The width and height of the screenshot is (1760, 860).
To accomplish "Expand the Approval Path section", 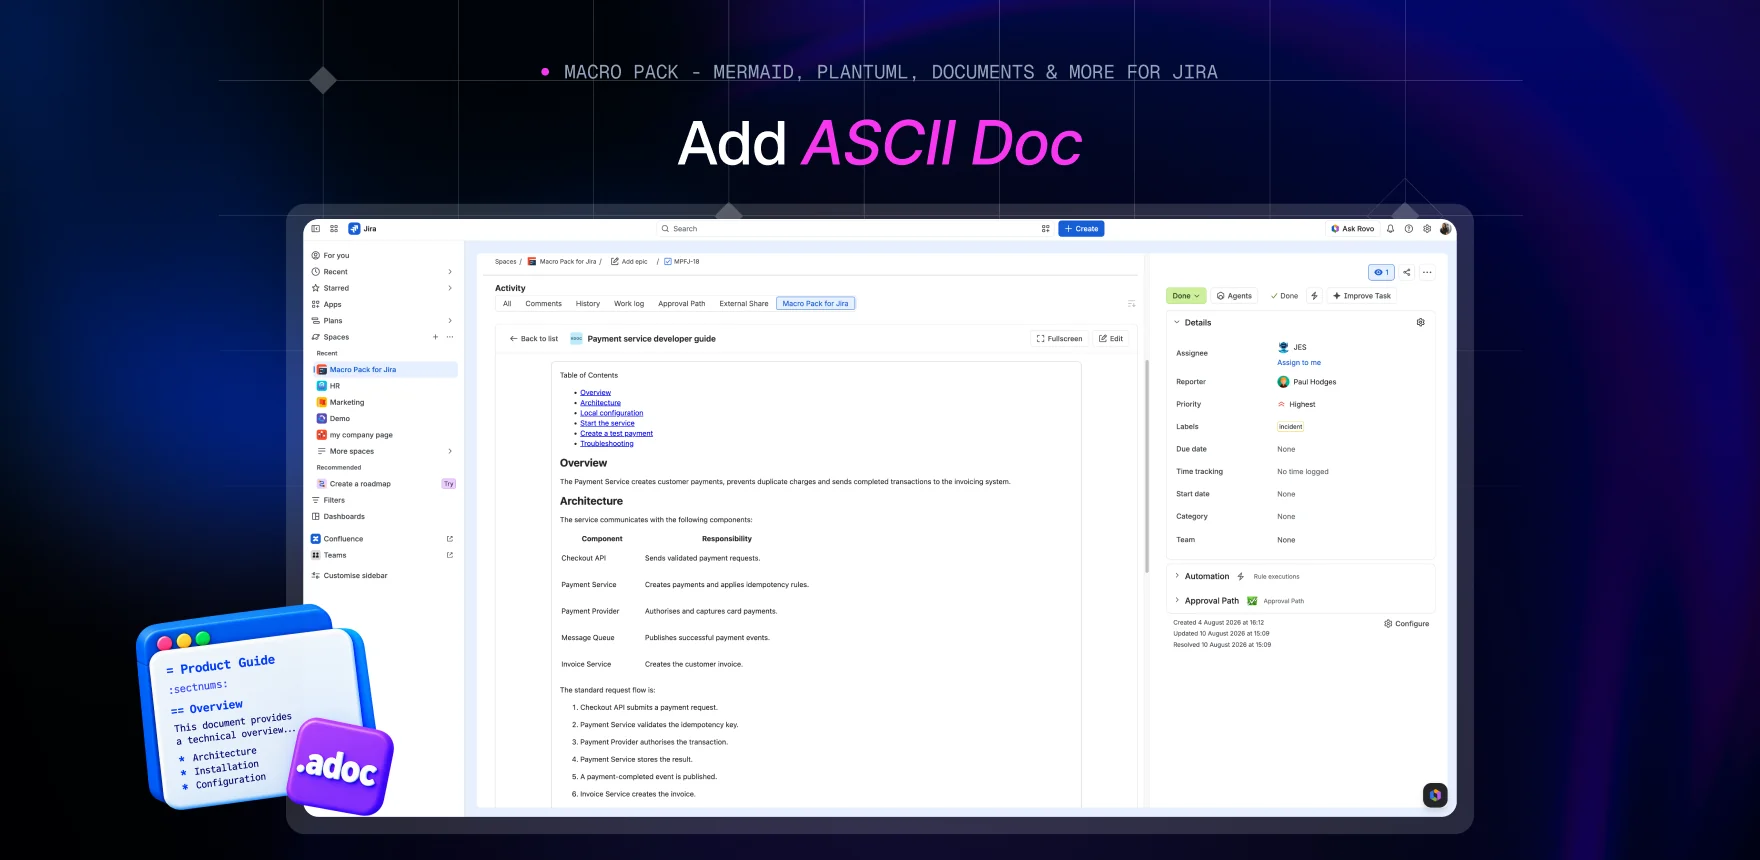I will coord(1177,601).
